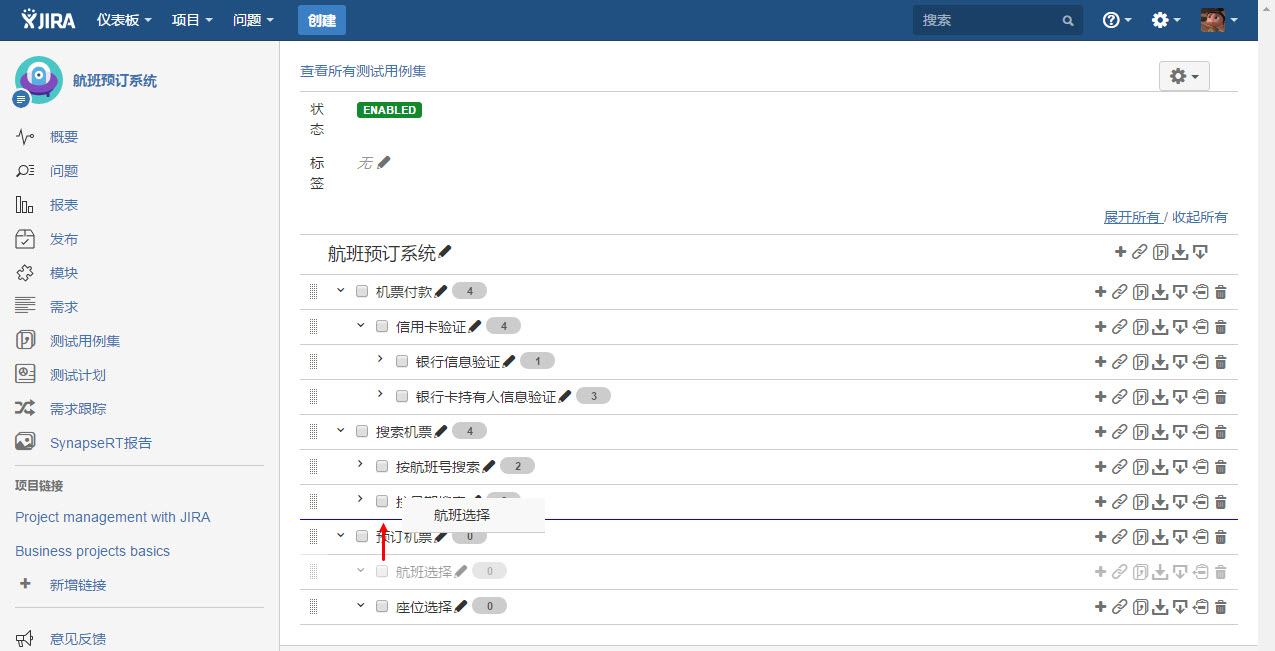The image size is (1275, 651).
Task: Open SynapseRT报告 in the sidebar
Action: point(101,443)
